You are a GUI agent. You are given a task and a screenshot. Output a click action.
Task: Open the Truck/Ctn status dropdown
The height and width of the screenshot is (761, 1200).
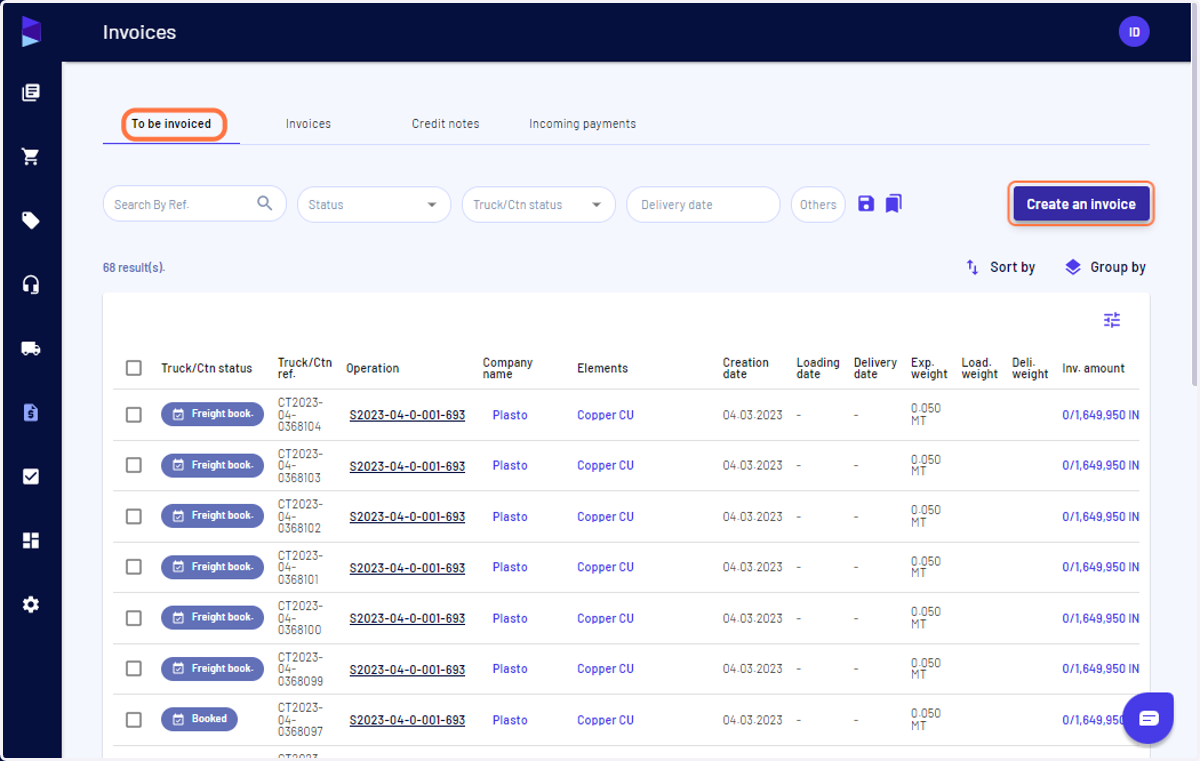click(539, 204)
